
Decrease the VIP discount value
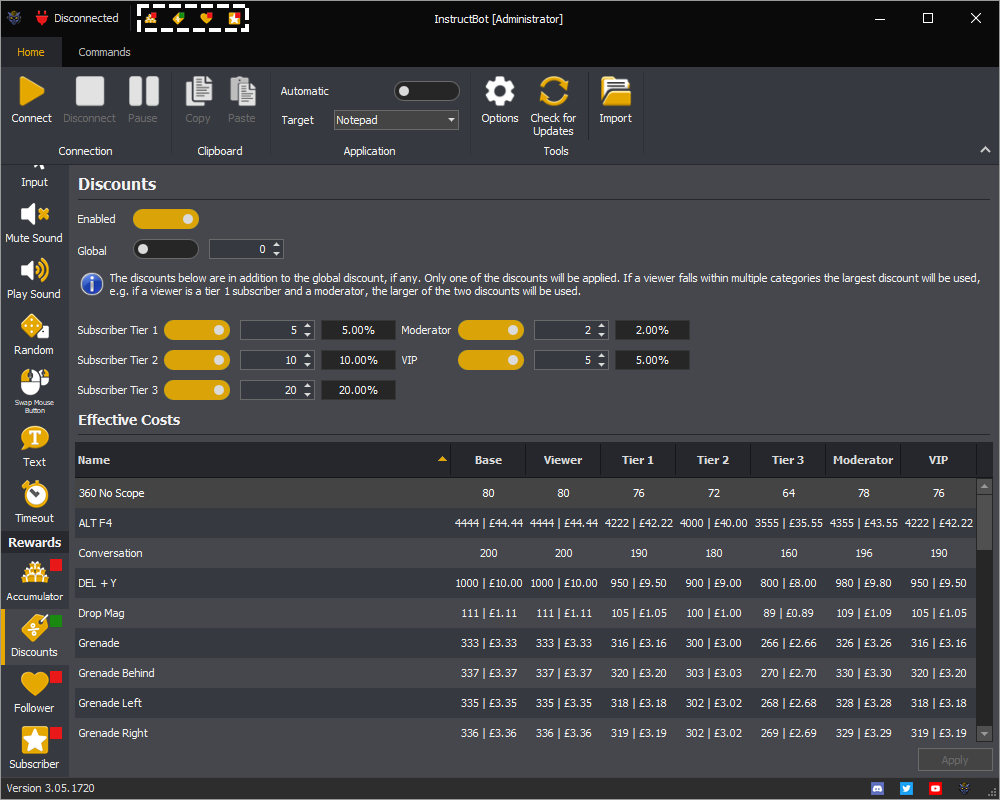pyautogui.click(x=602, y=364)
